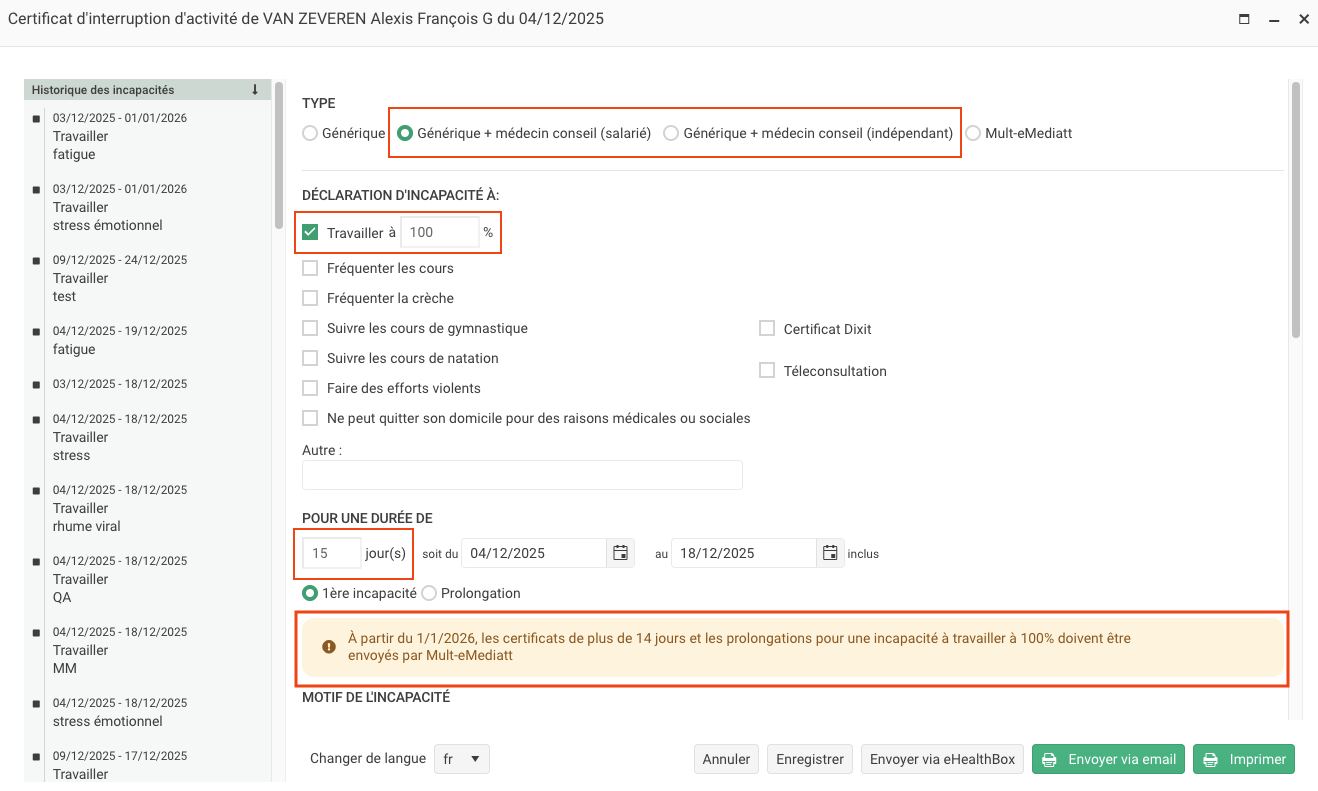Click the sort arrow in Historique des incapacités
The width and height of the screenshot is (1318, 791).
click(255, 90)
